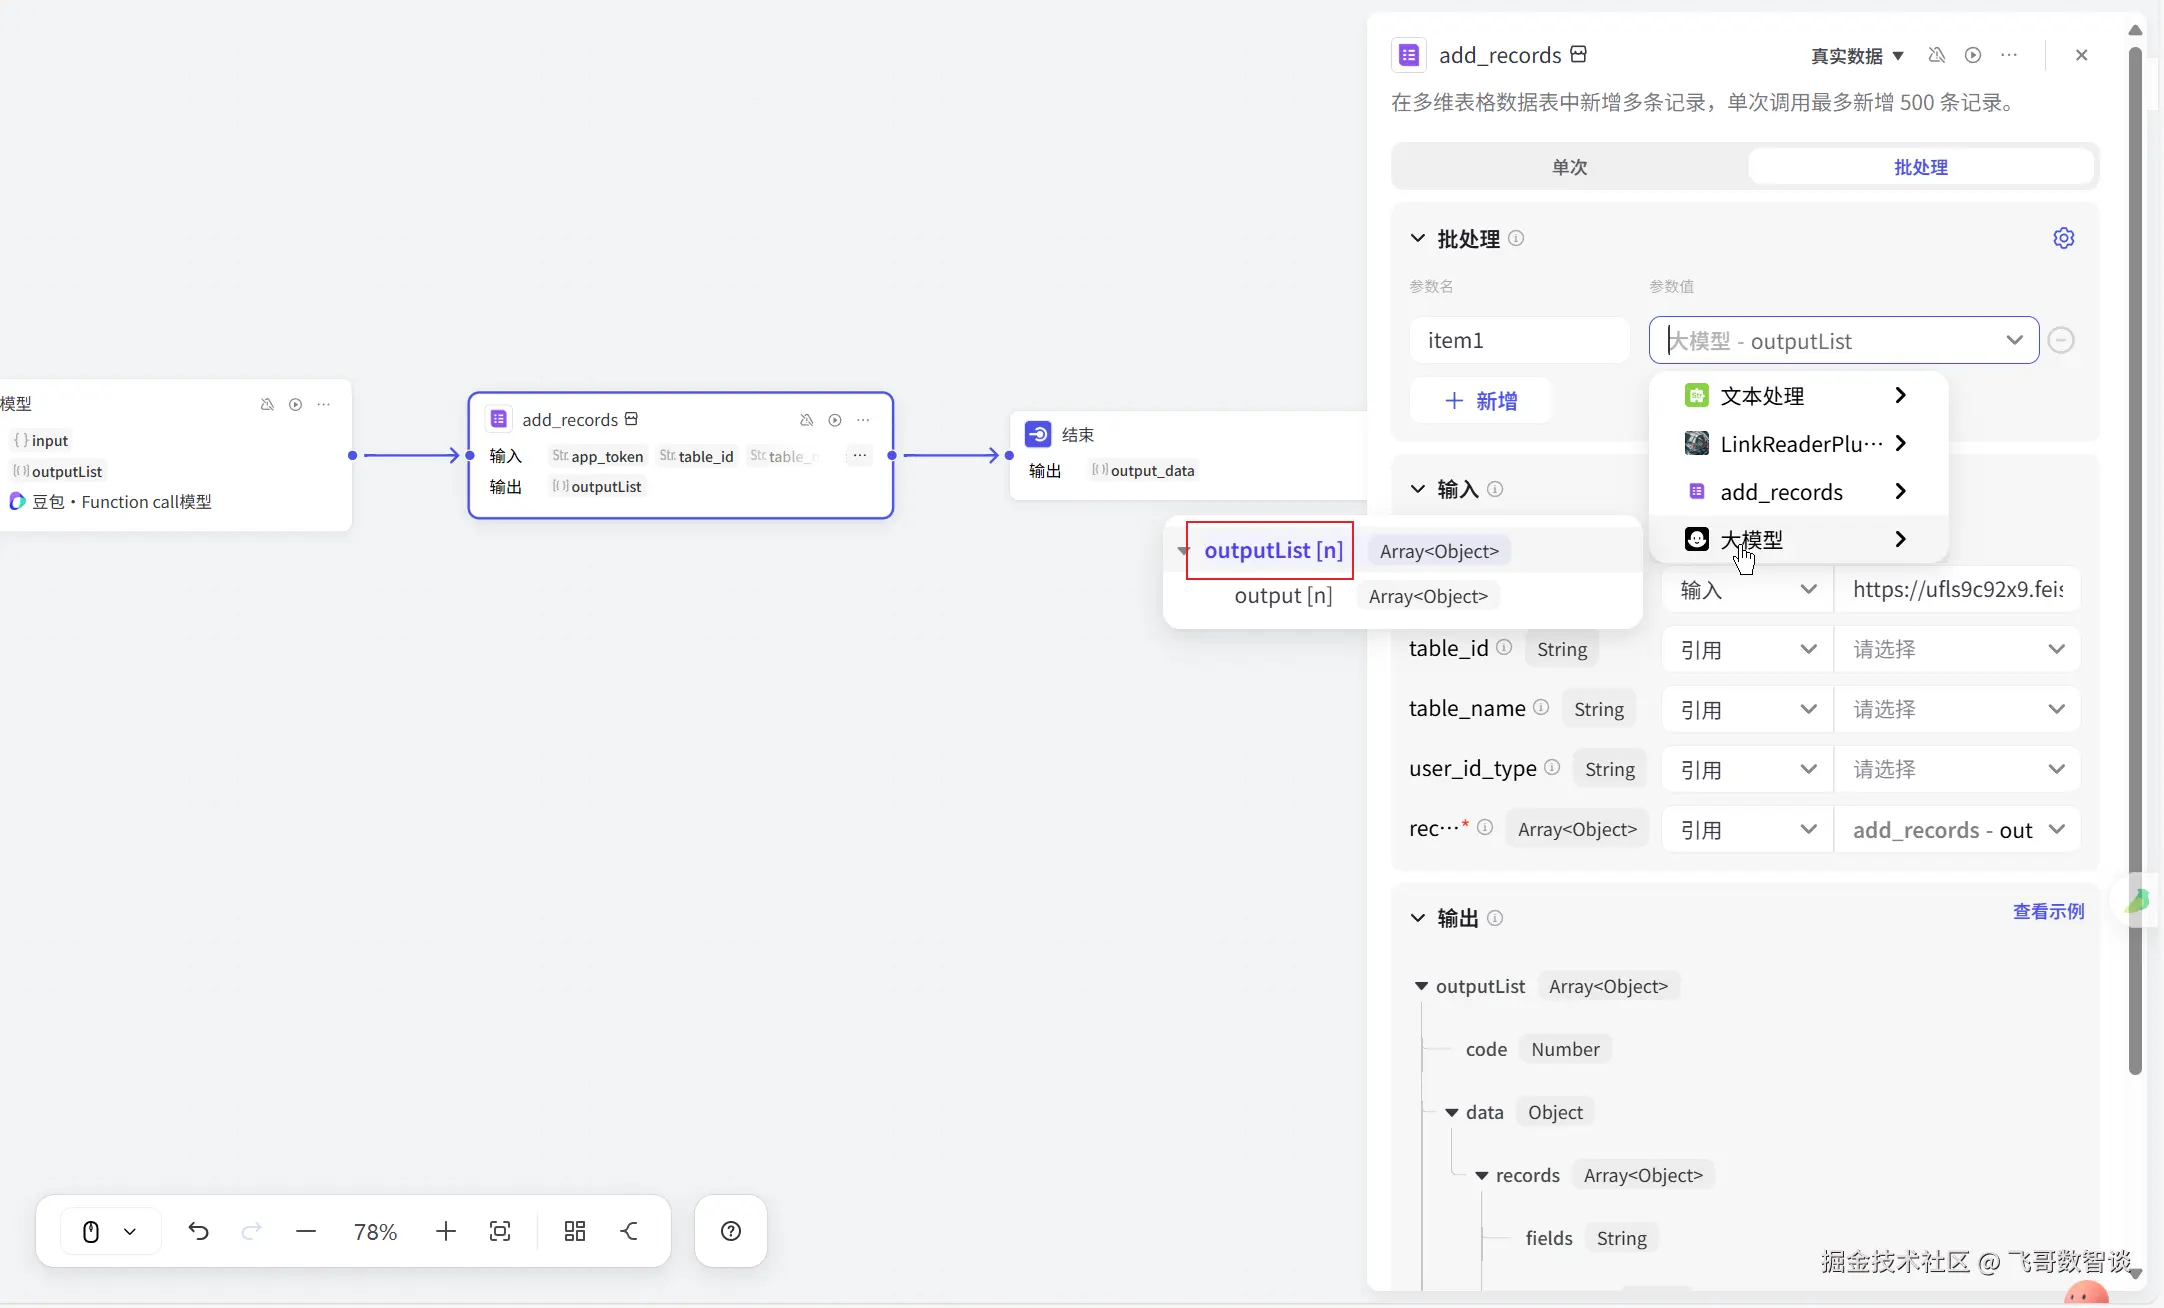Select outputList [n] variable option

tap(1272, 550)
